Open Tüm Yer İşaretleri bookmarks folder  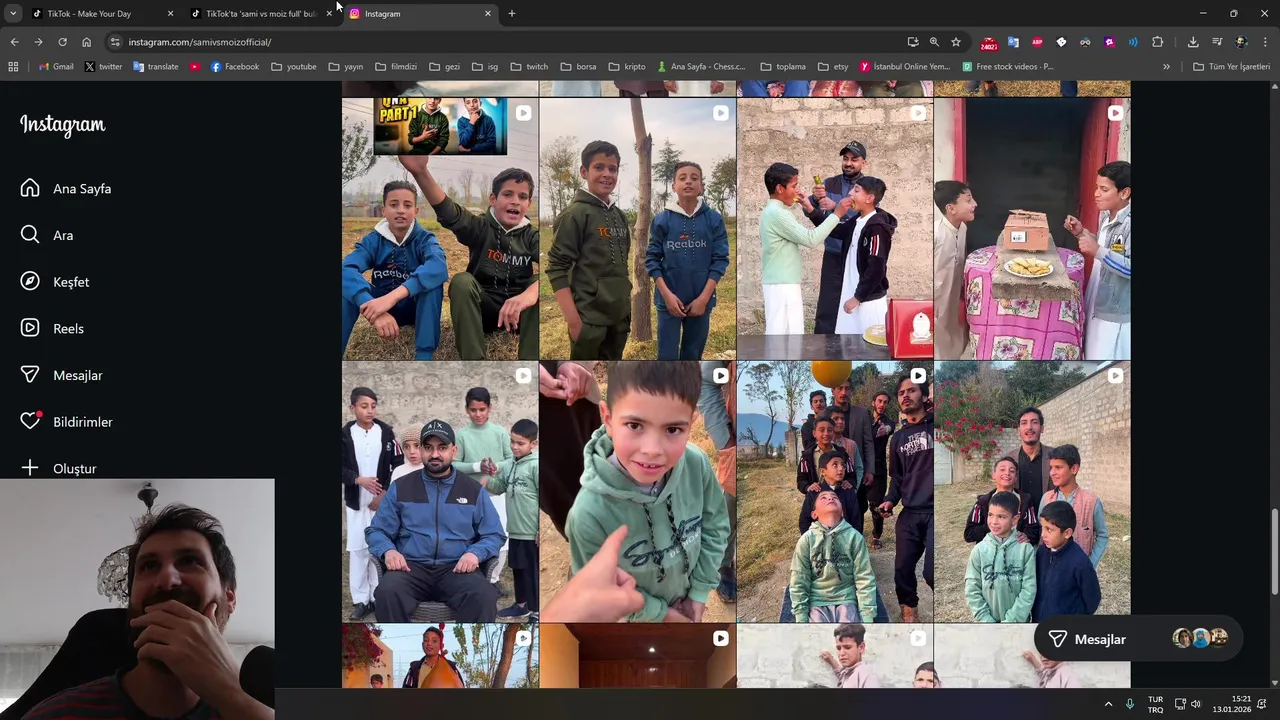tap(1231, 67)
